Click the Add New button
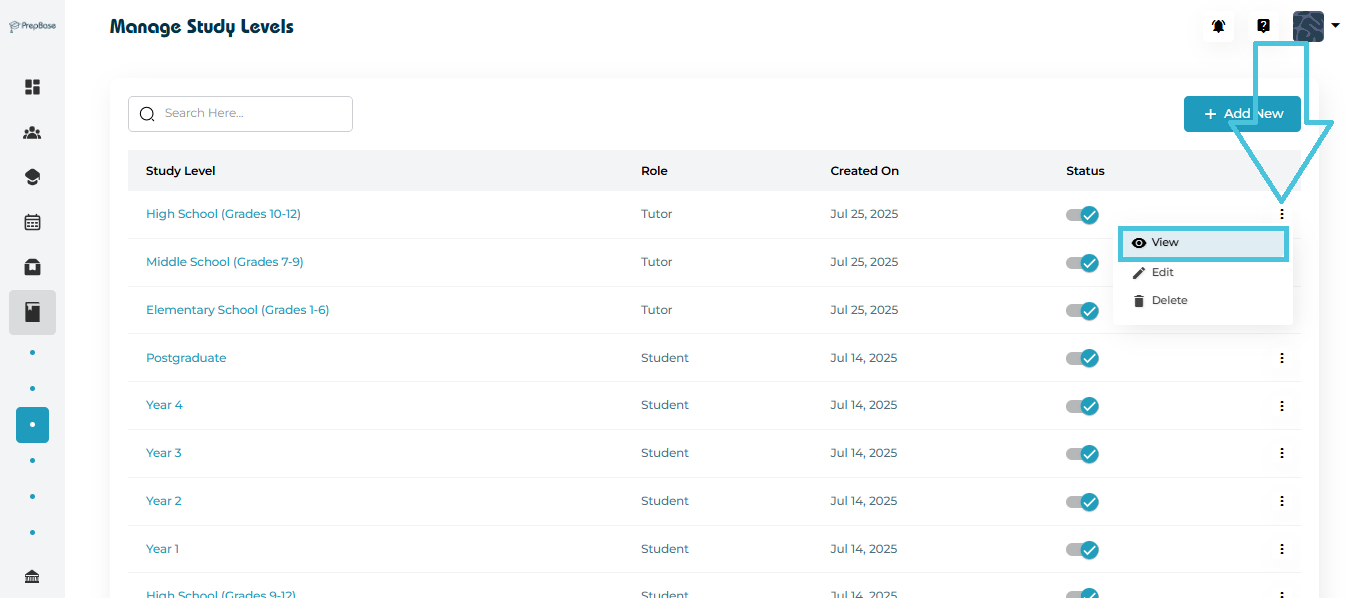1362x598 pixels. click(1242, 114)
